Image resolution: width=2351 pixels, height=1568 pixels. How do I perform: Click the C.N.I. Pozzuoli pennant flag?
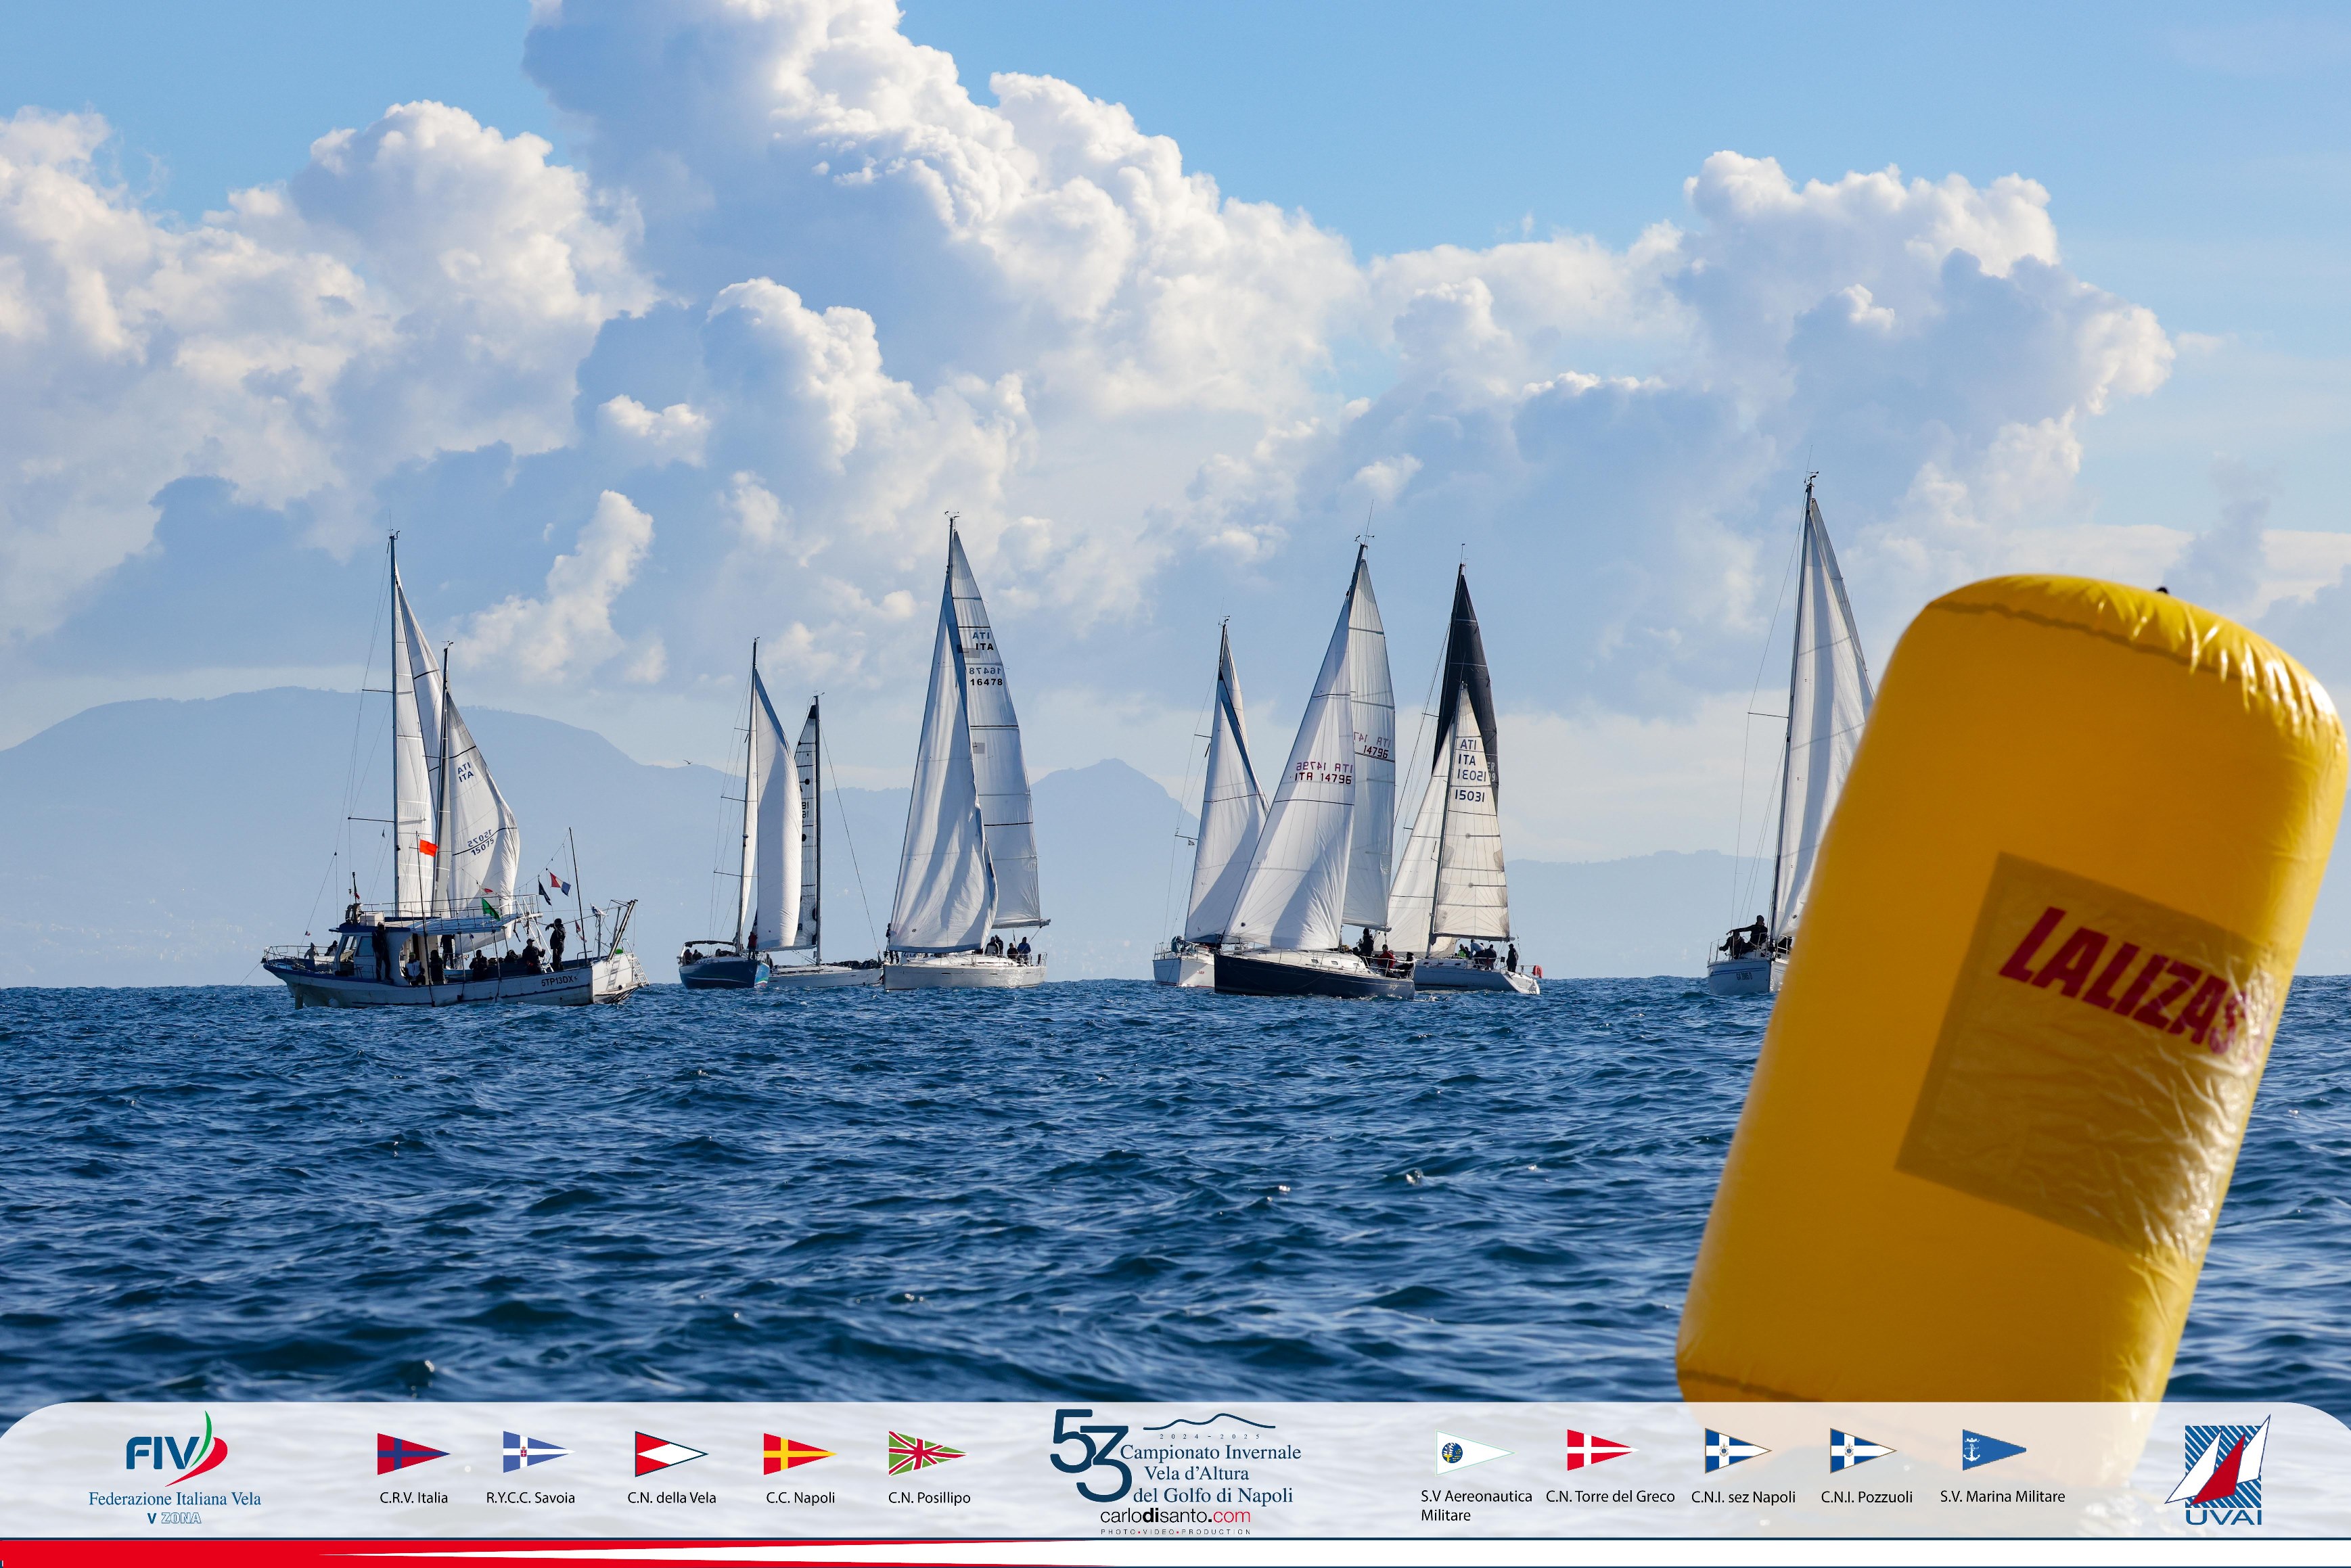(x=1862, y=1451)
